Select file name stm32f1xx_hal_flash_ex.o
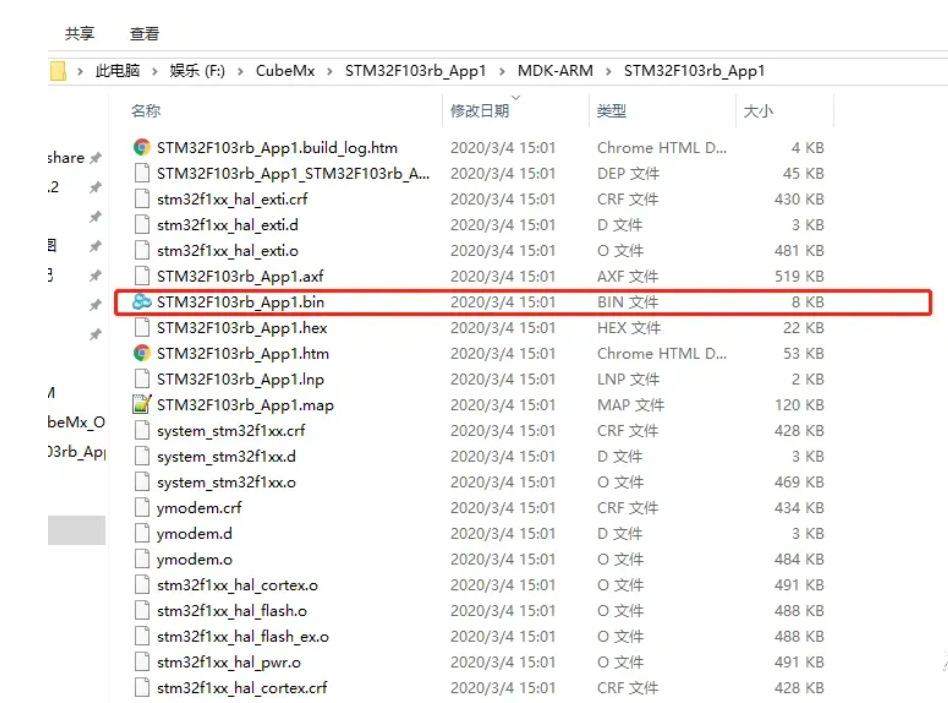 click(242, 637)
